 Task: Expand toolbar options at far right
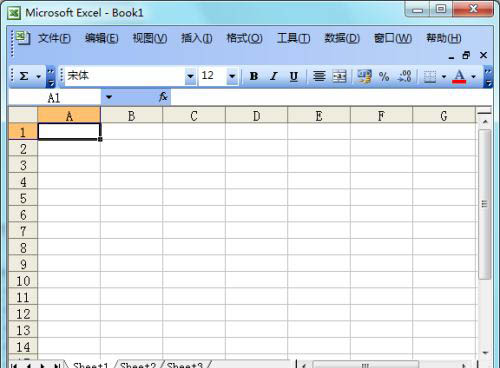tap(488, 76)
